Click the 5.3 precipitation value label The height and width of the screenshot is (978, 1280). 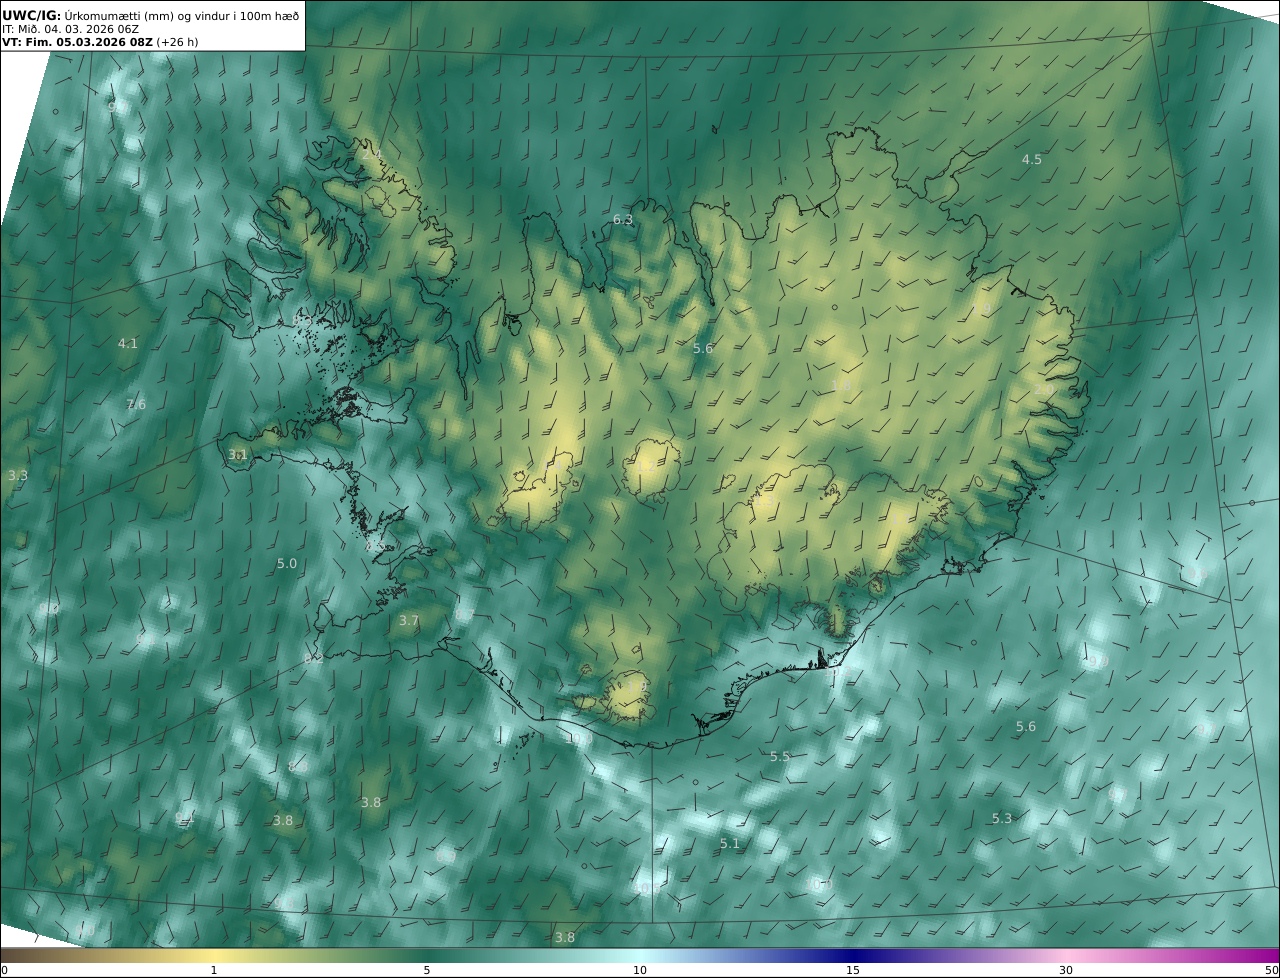(x=1002, y=819)
